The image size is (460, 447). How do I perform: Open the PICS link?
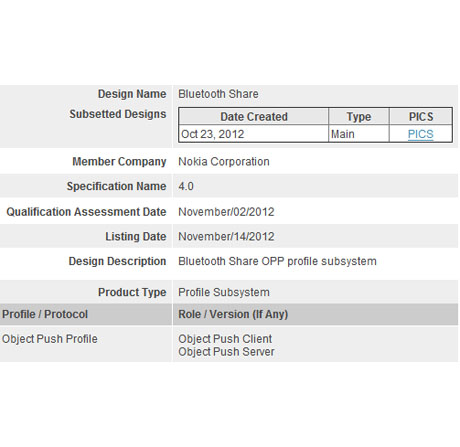420,134
